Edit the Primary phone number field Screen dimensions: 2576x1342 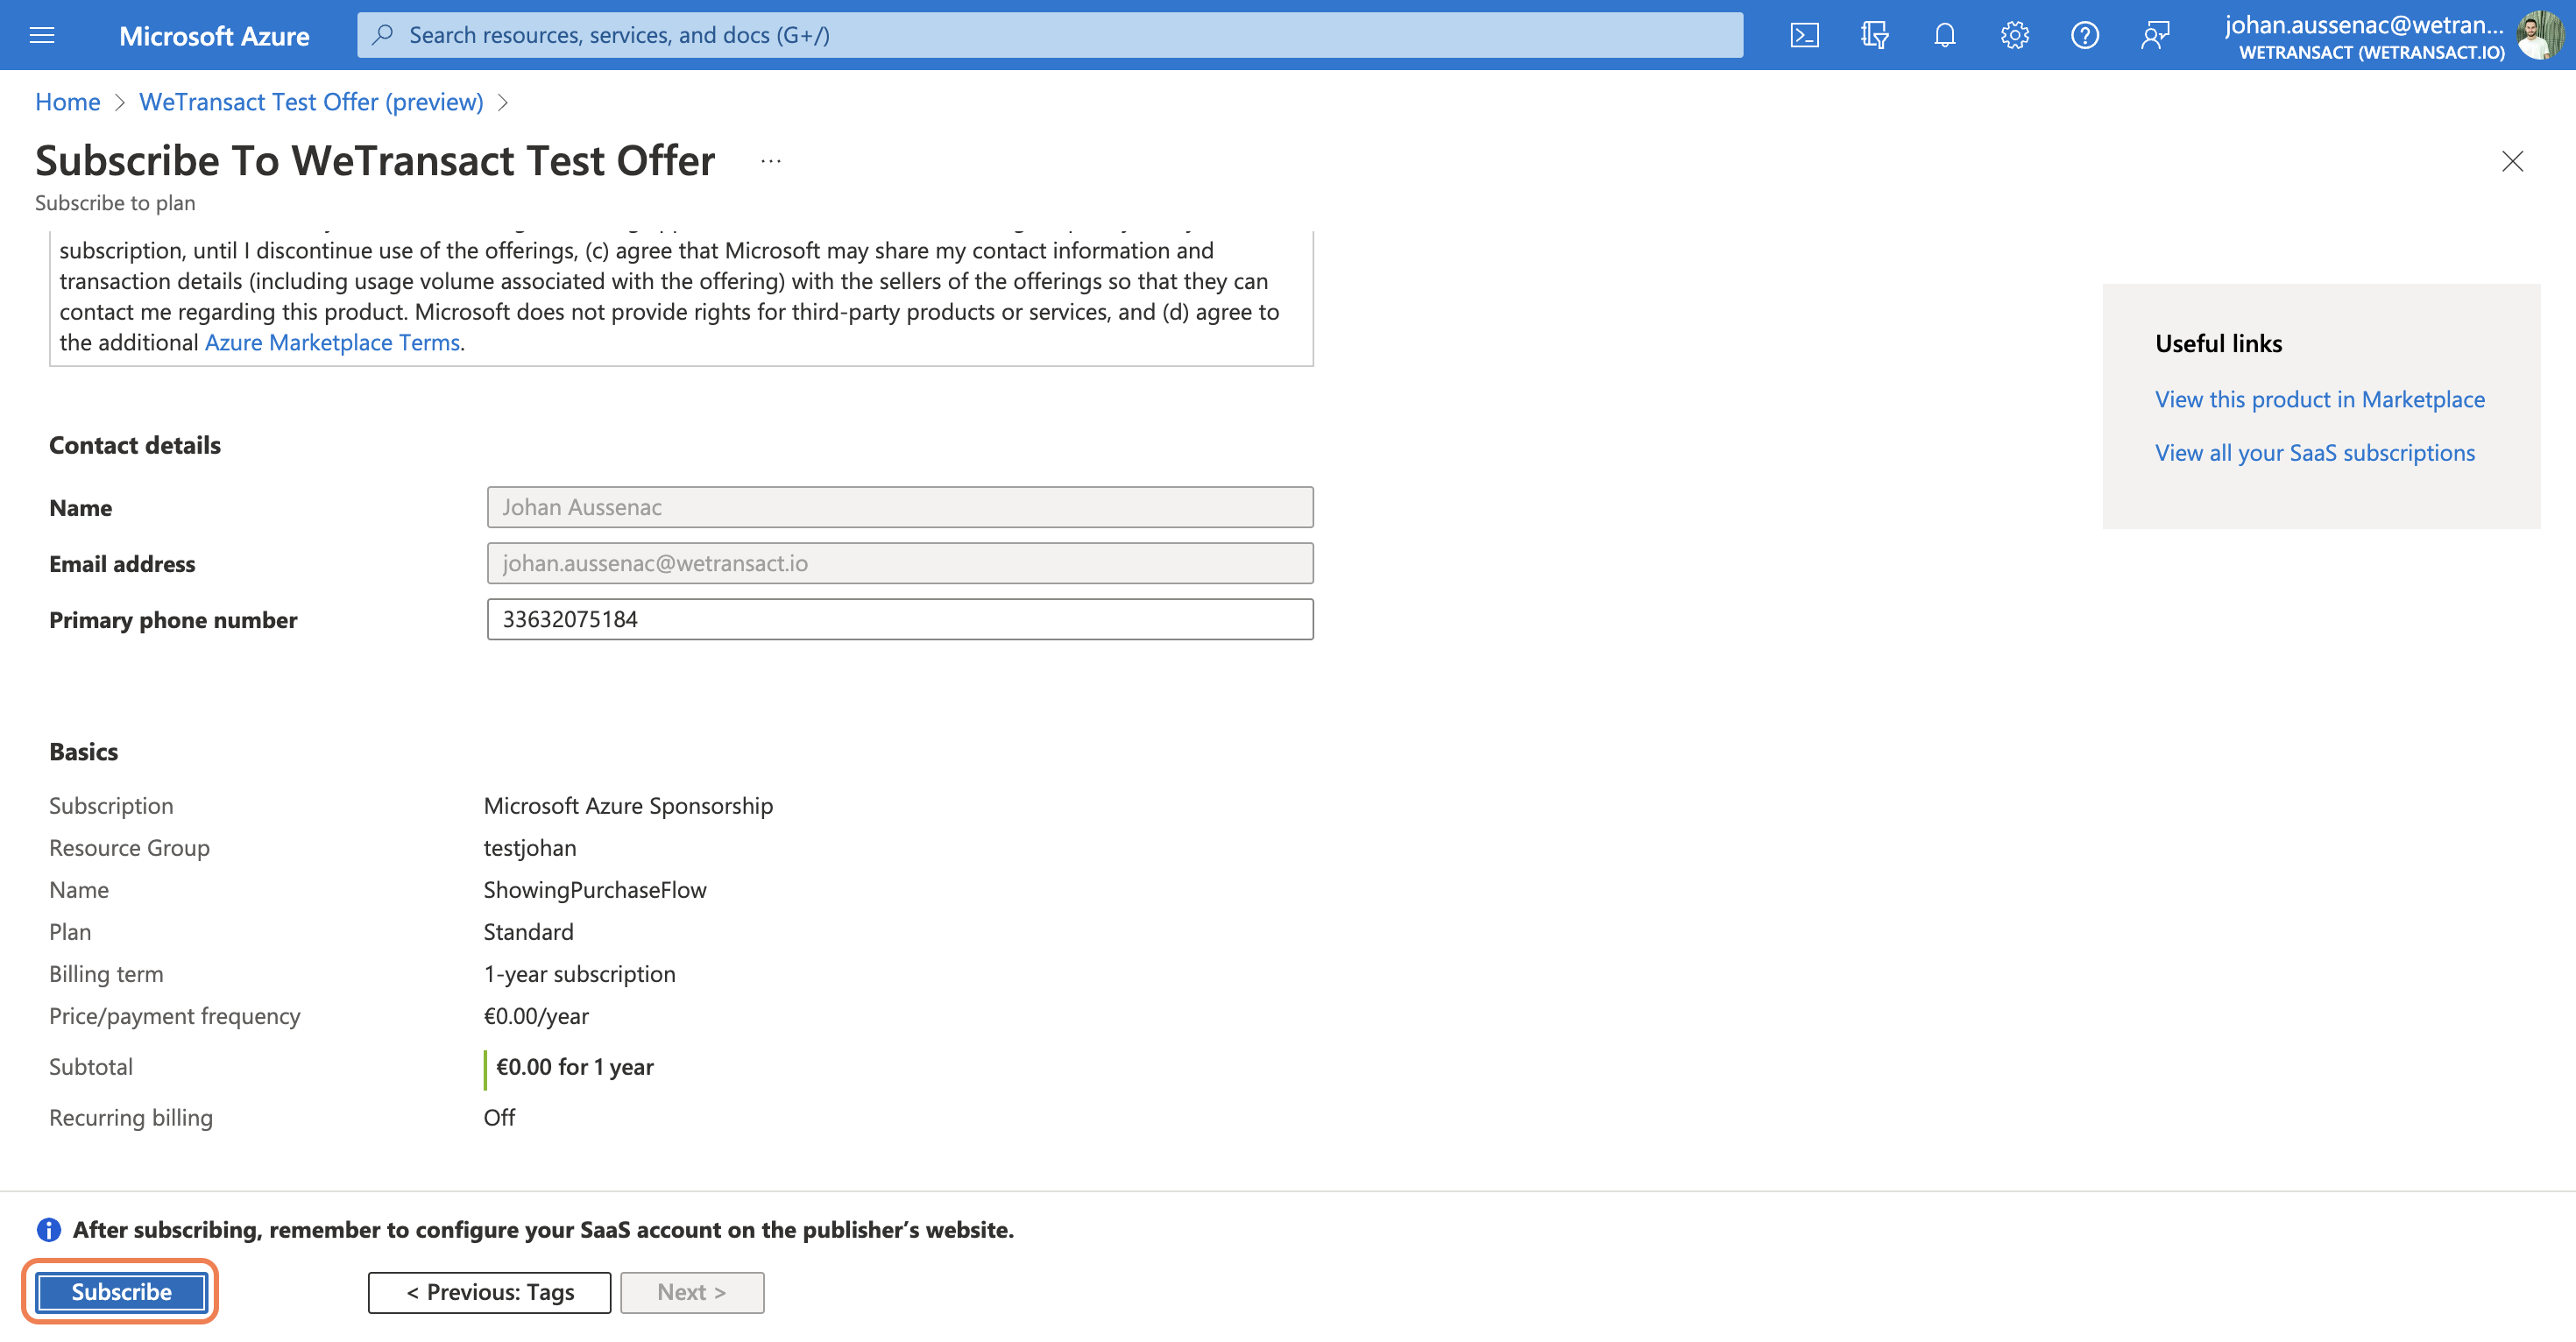[x=900, y=619]
